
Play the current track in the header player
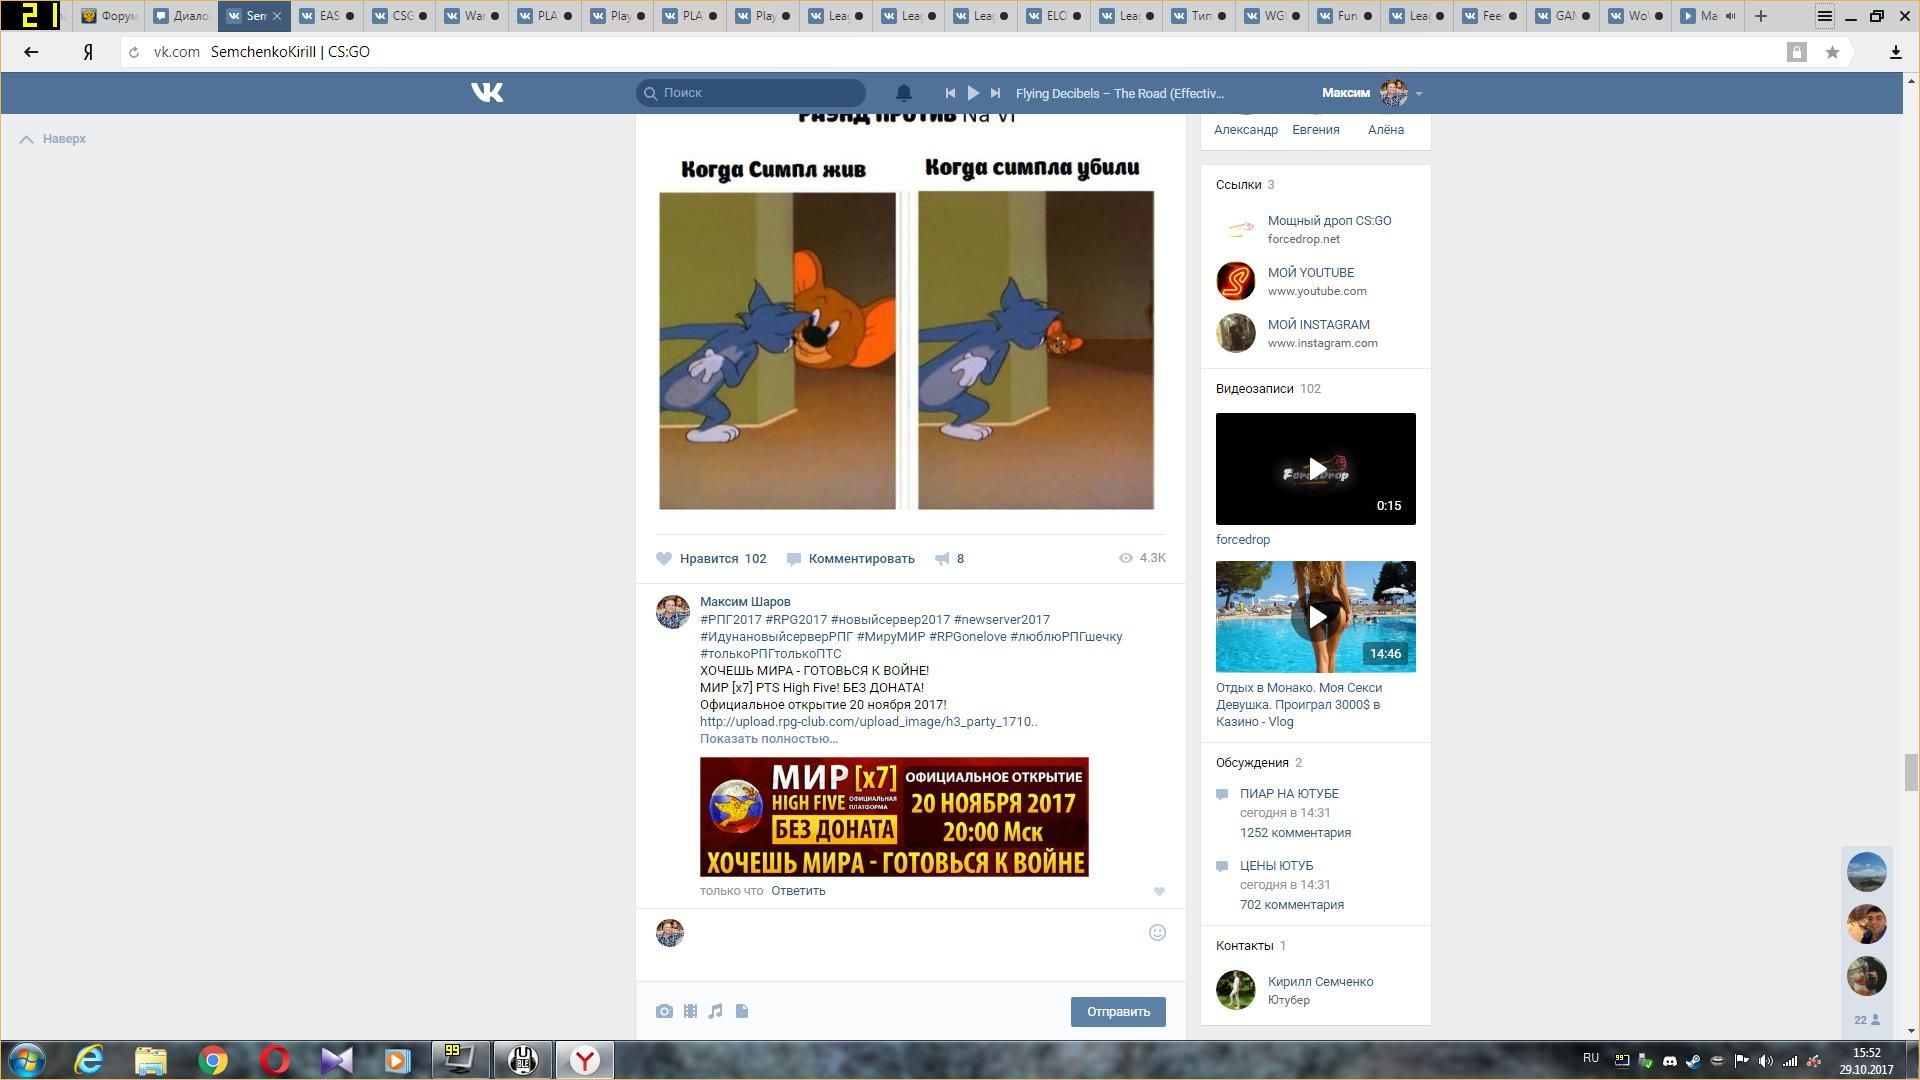(x=973, y=93)
